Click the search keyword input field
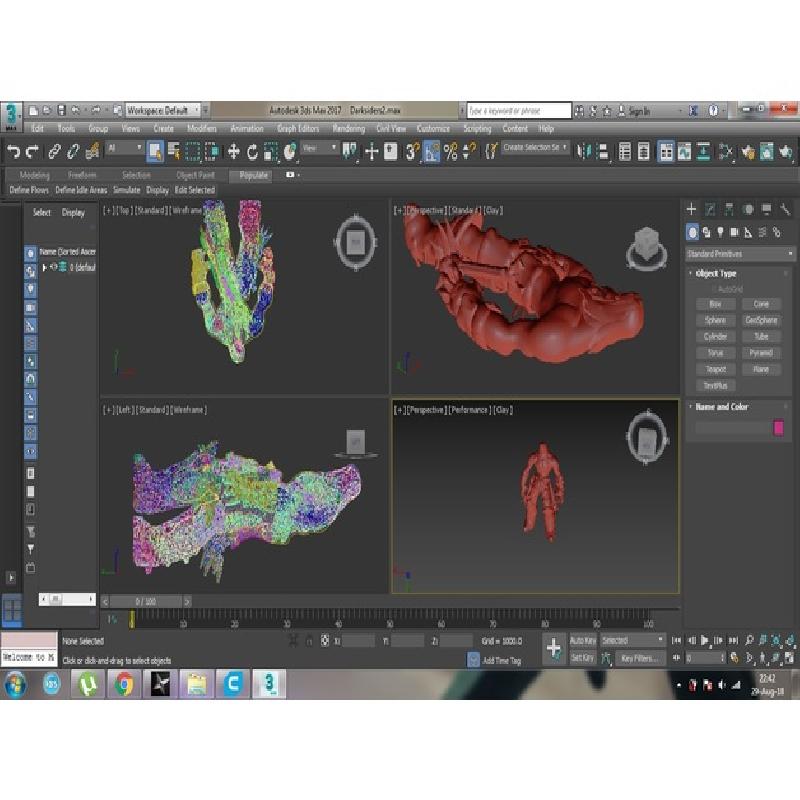 [x=519, y=110]
